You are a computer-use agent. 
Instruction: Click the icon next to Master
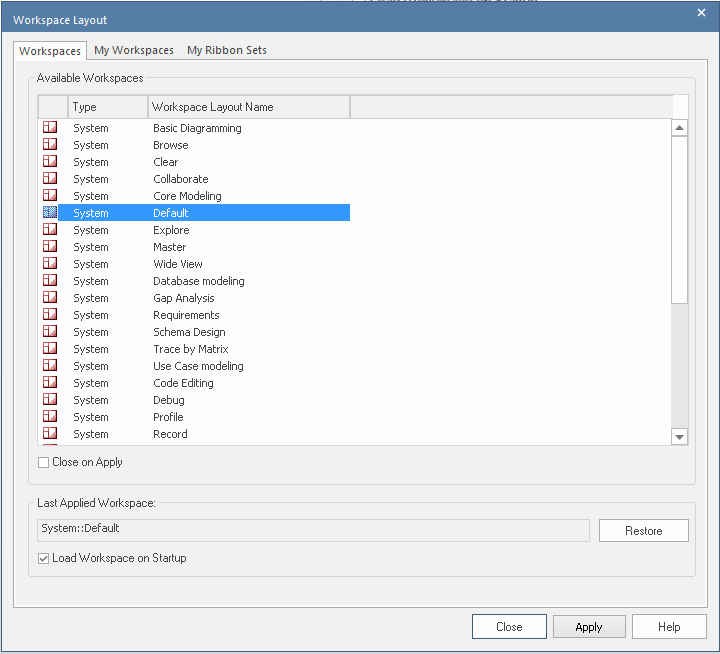point(50,247)
